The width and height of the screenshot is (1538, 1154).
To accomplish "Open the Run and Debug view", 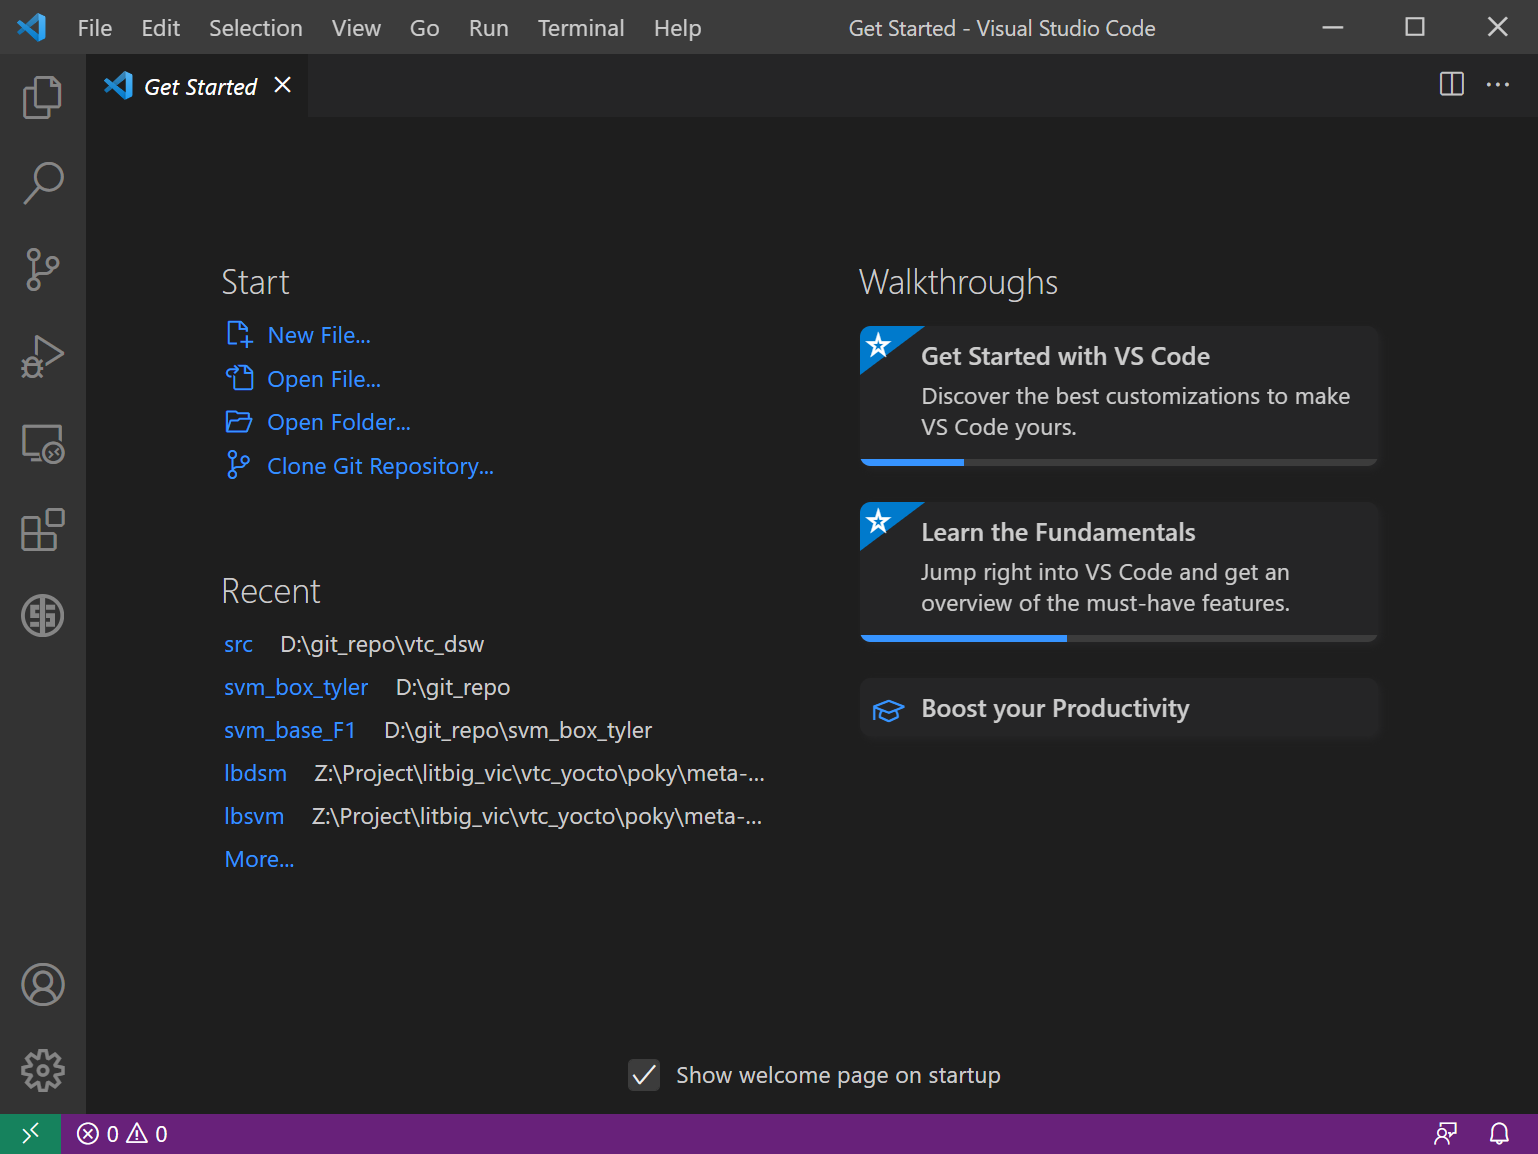I will point(42,357).
